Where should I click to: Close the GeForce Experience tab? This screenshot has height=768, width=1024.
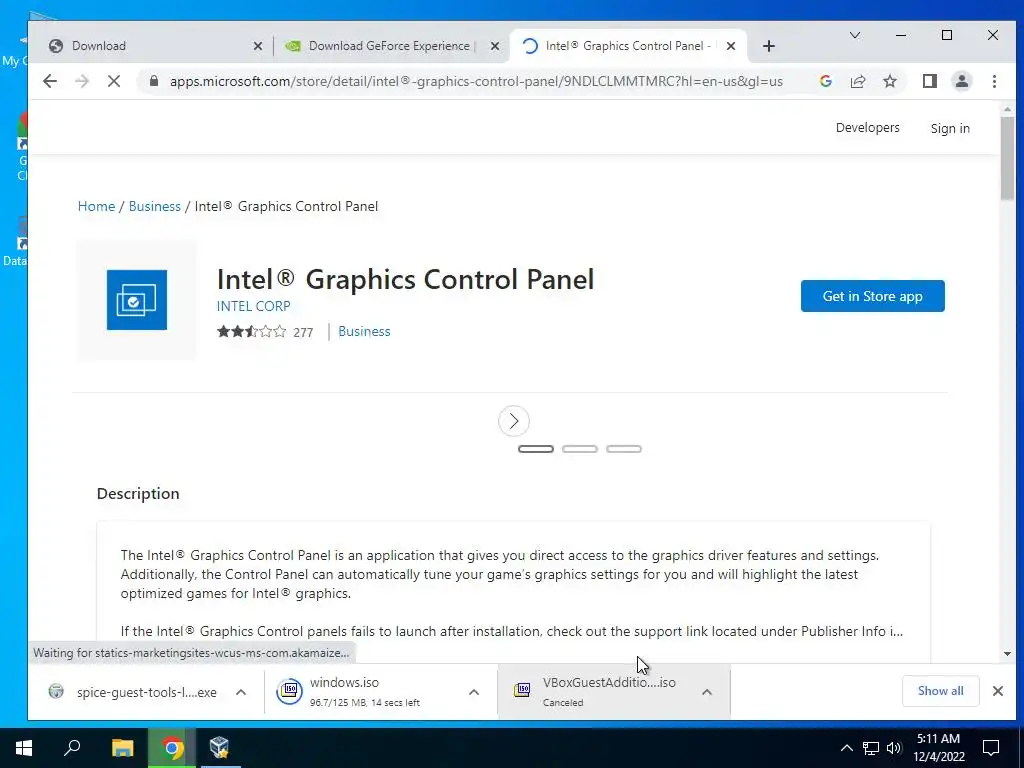pos(494,46)
